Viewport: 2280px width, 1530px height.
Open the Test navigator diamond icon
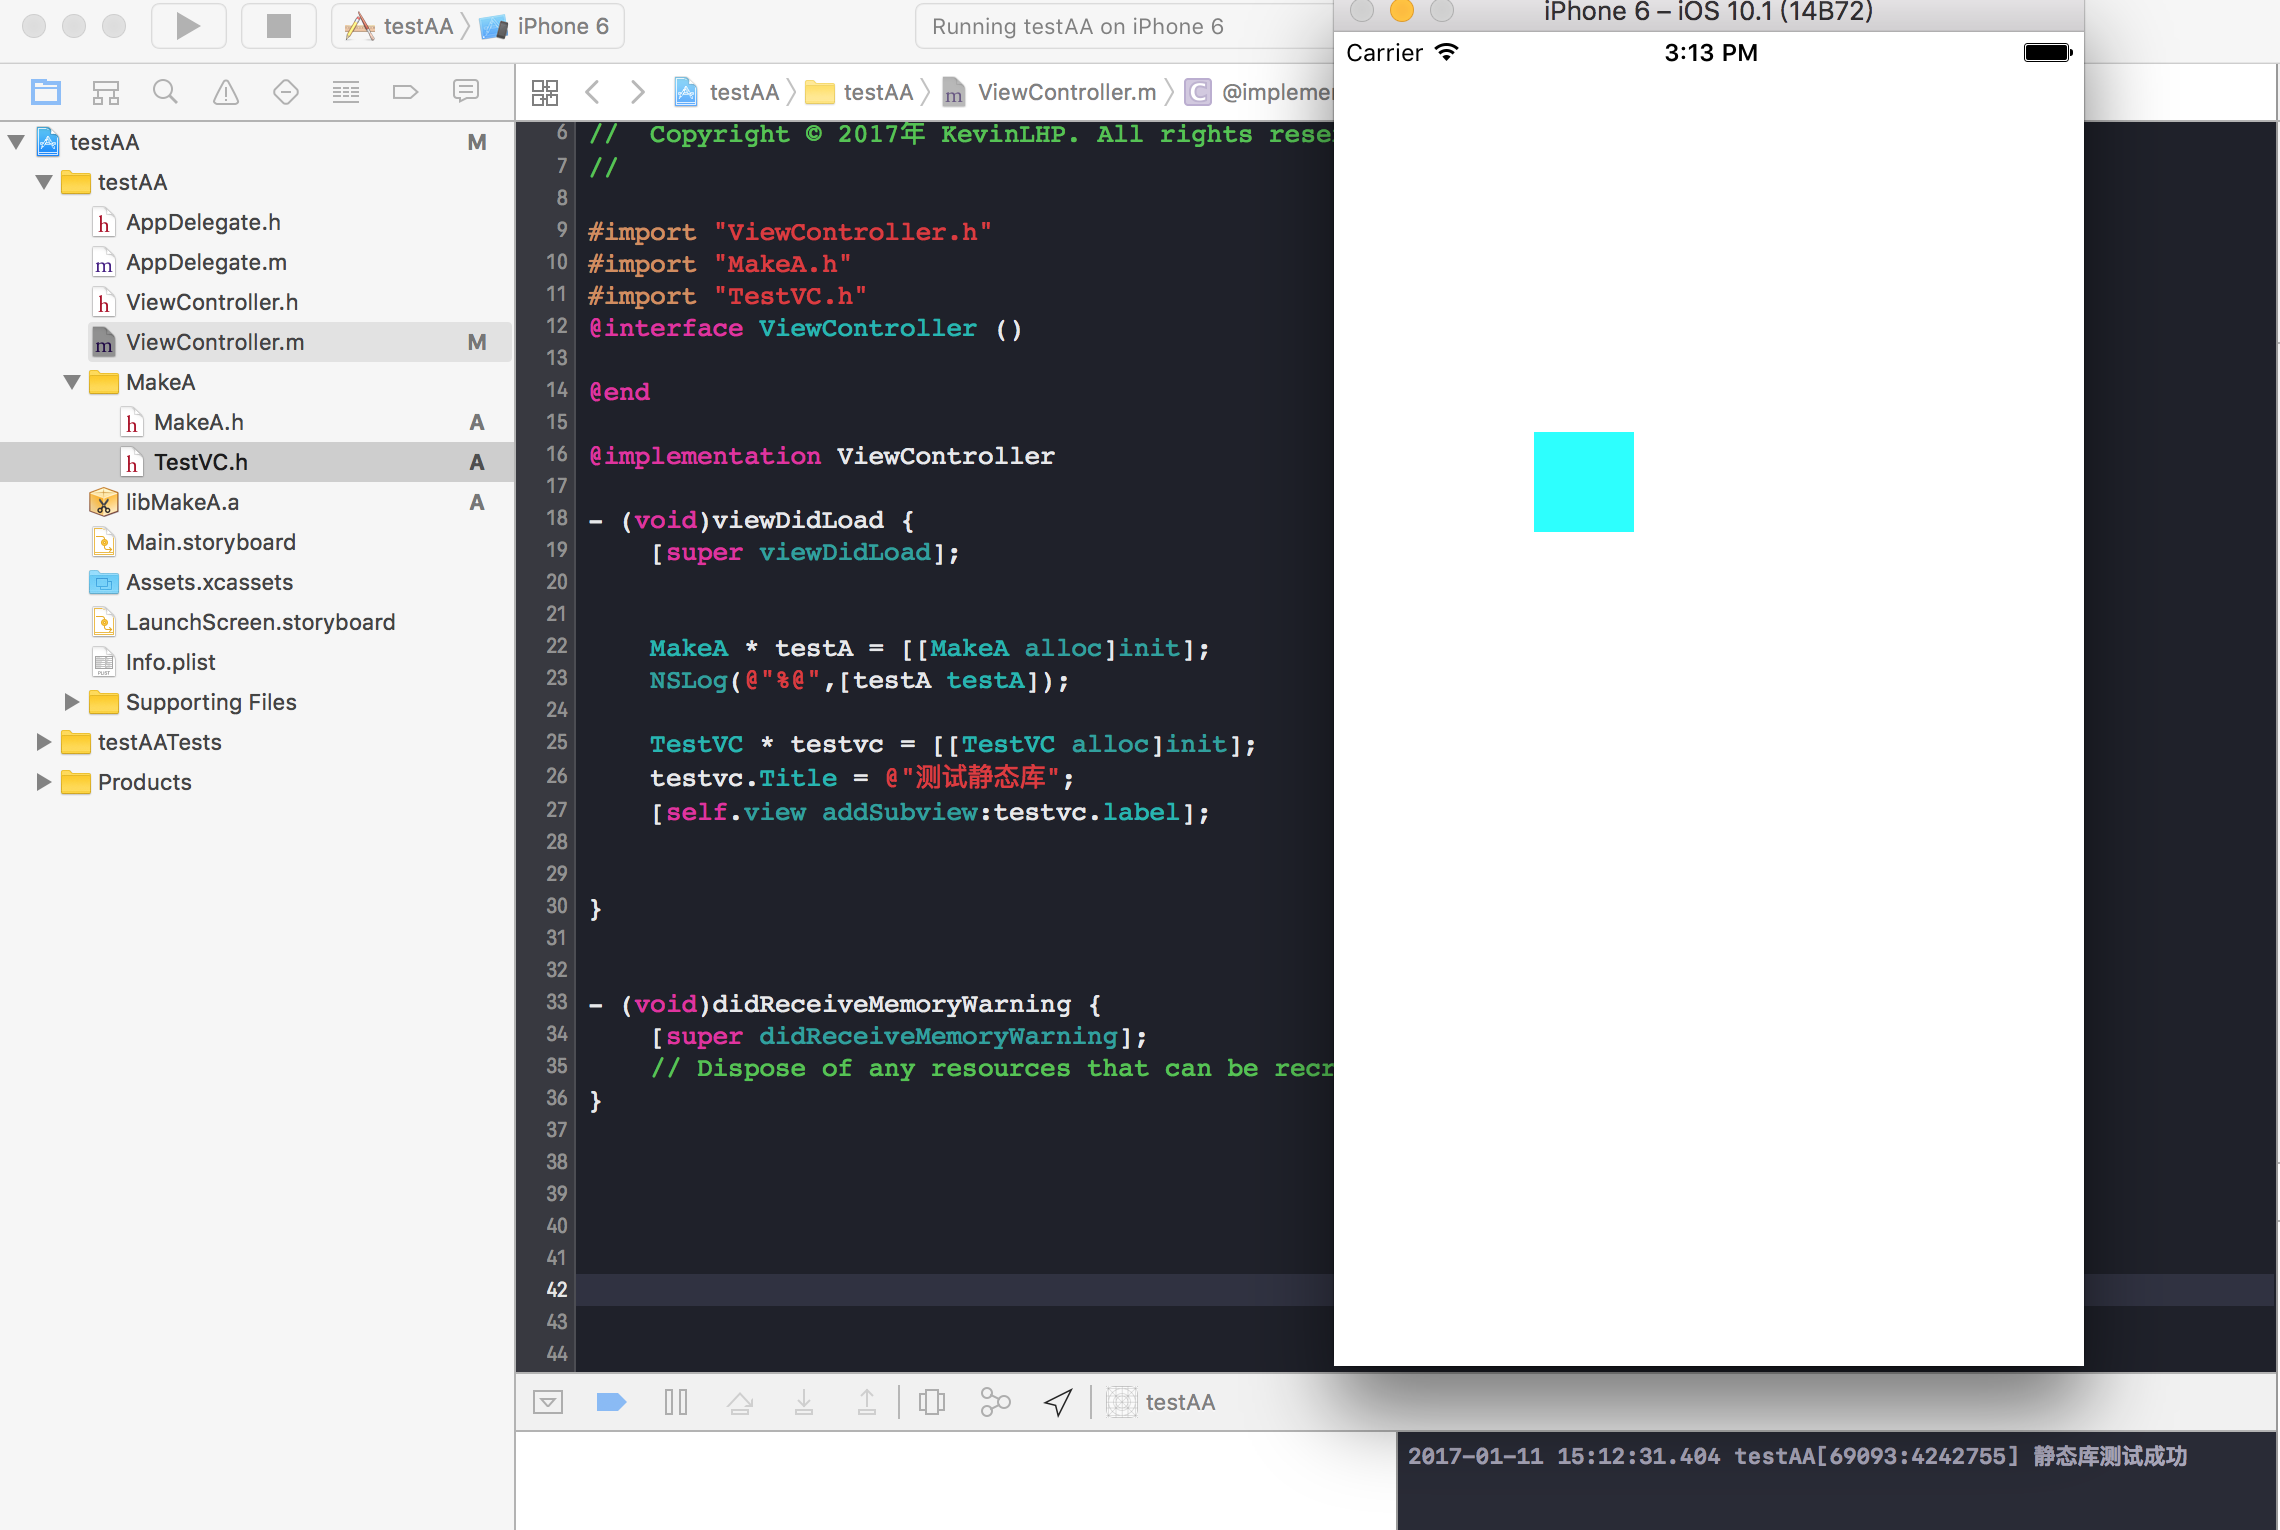[286, 92]
